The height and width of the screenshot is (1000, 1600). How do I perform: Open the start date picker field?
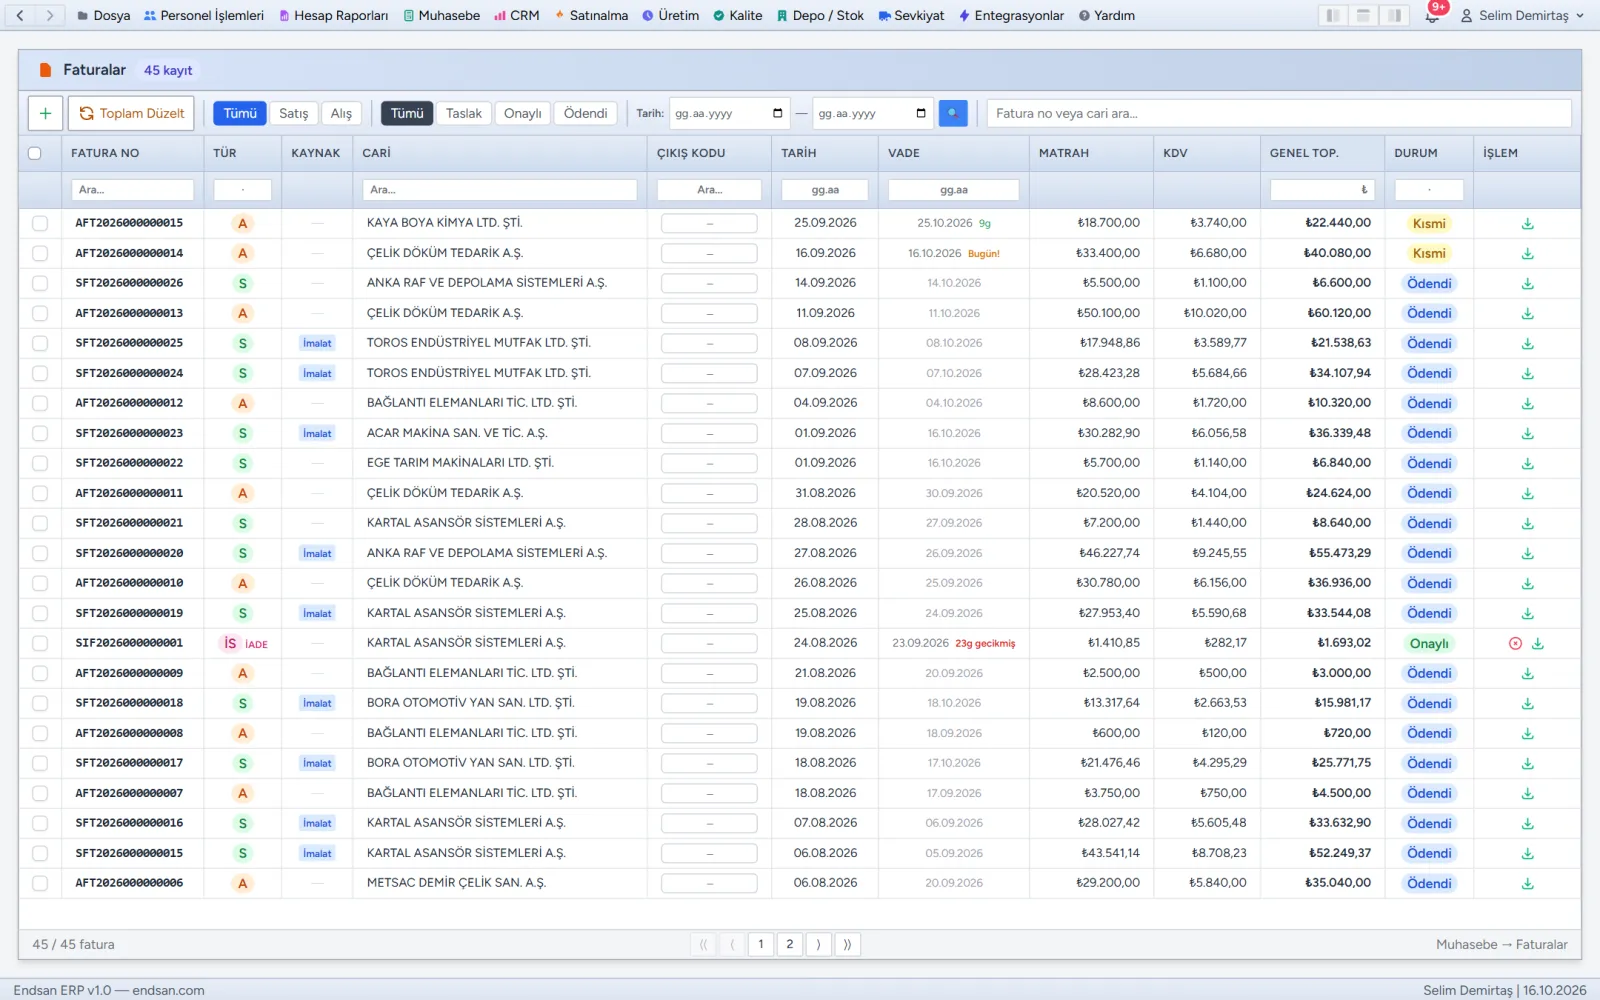tap(729, 113)
